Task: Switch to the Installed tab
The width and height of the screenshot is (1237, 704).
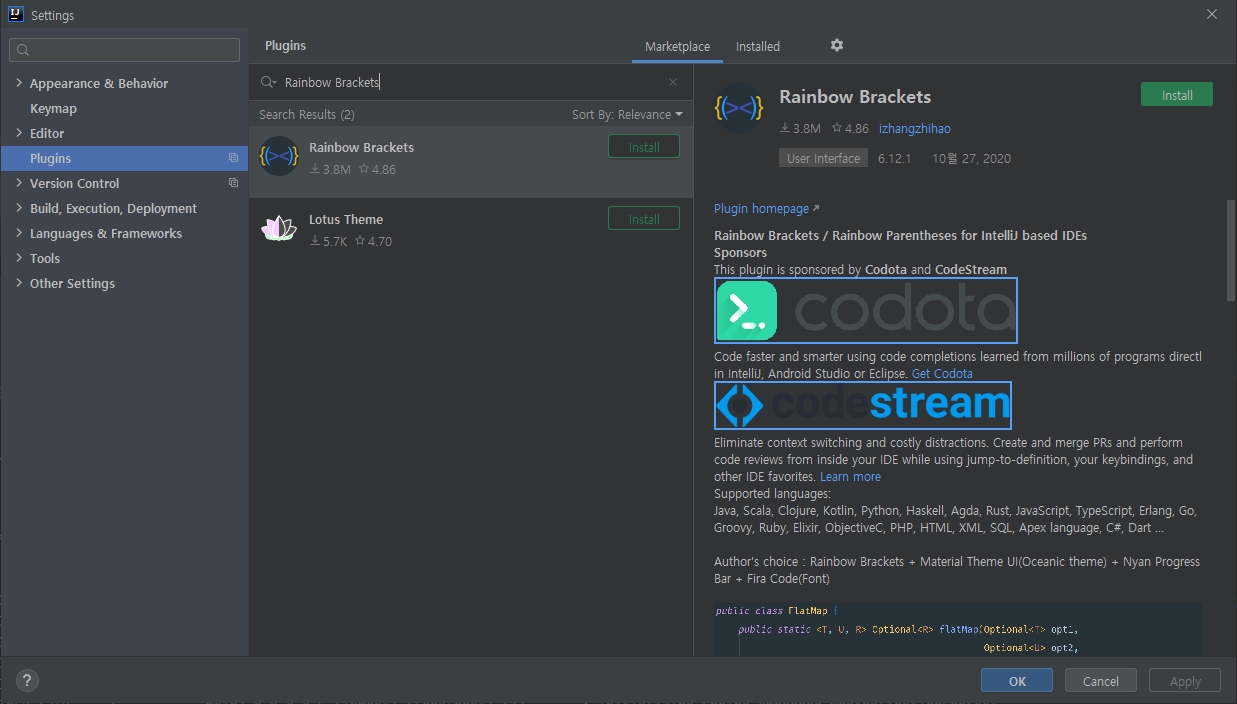Action: point(758,47)
